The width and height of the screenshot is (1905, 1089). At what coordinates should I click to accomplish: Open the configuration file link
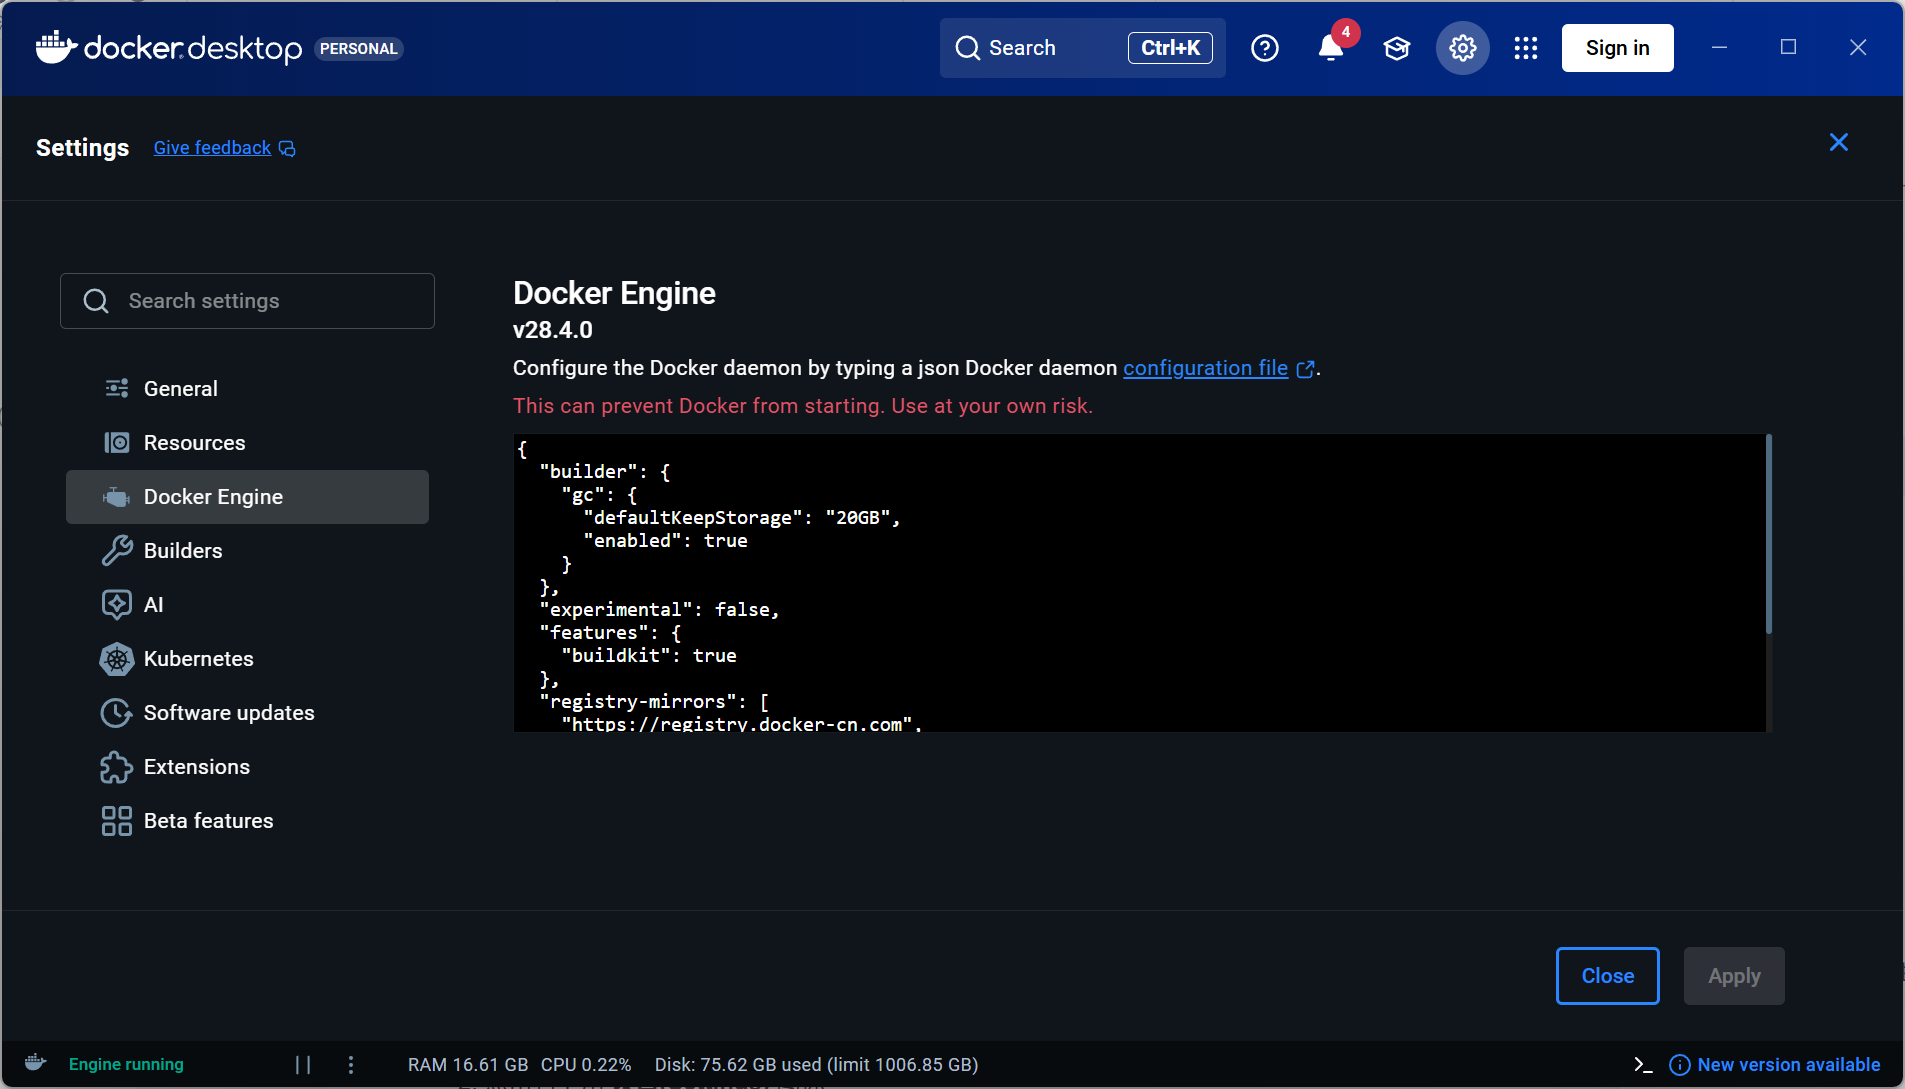pos(1205,368)
